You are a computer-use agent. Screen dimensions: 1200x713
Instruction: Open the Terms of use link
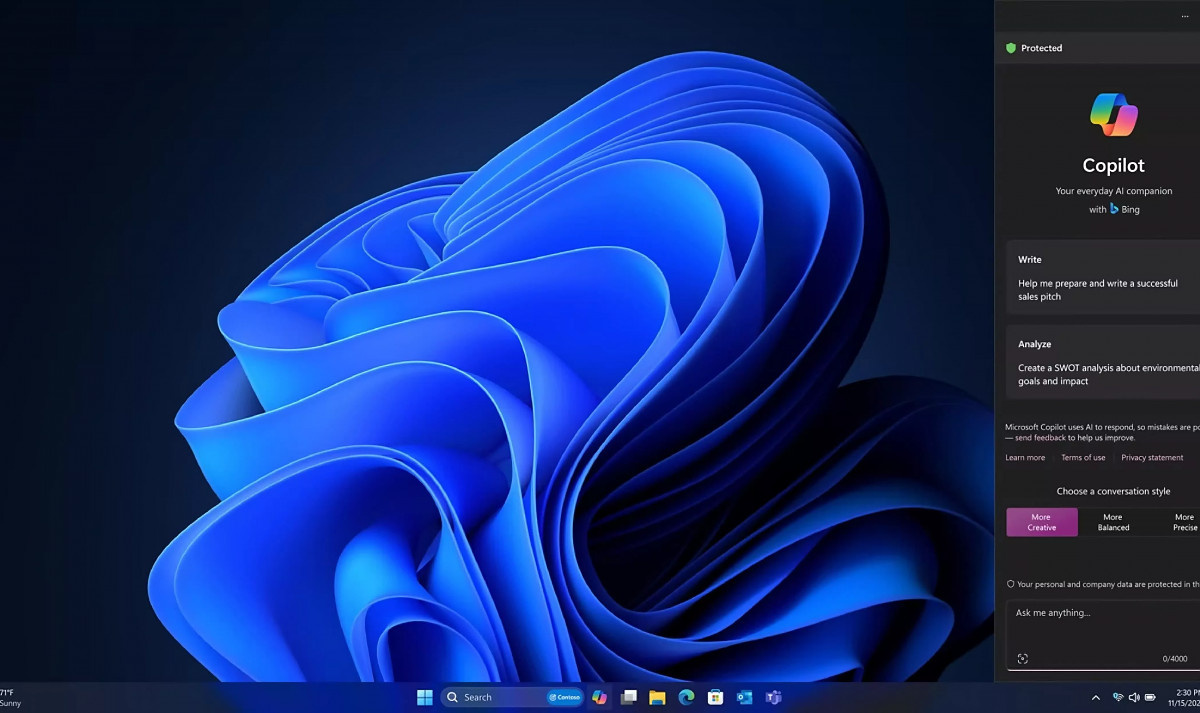pyautogui.click(x=1083, y=458)
